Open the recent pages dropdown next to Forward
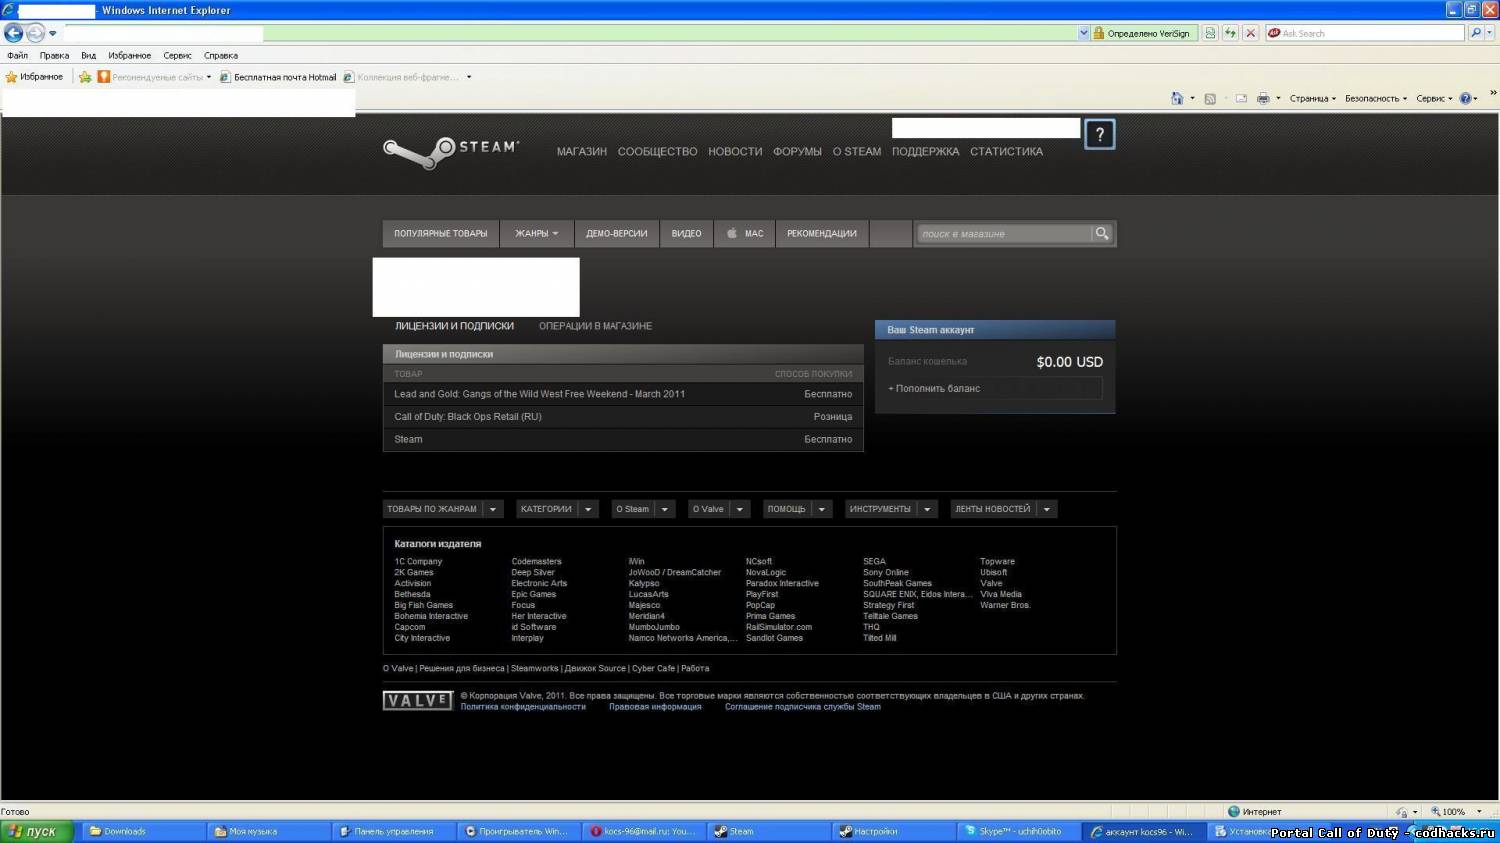Screen dimensions: 1500x843 tap(53, 33)
